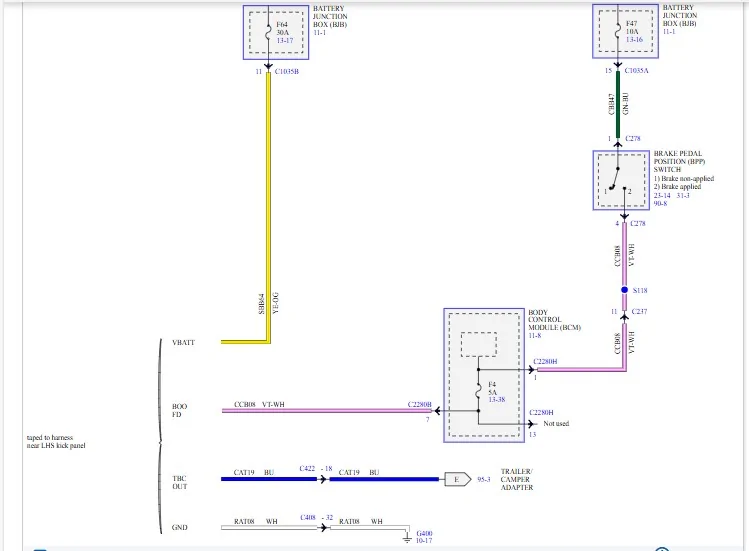Screen dimensions: 749x551
Task: Click connector label C408
Action: [x=308, y=518]
